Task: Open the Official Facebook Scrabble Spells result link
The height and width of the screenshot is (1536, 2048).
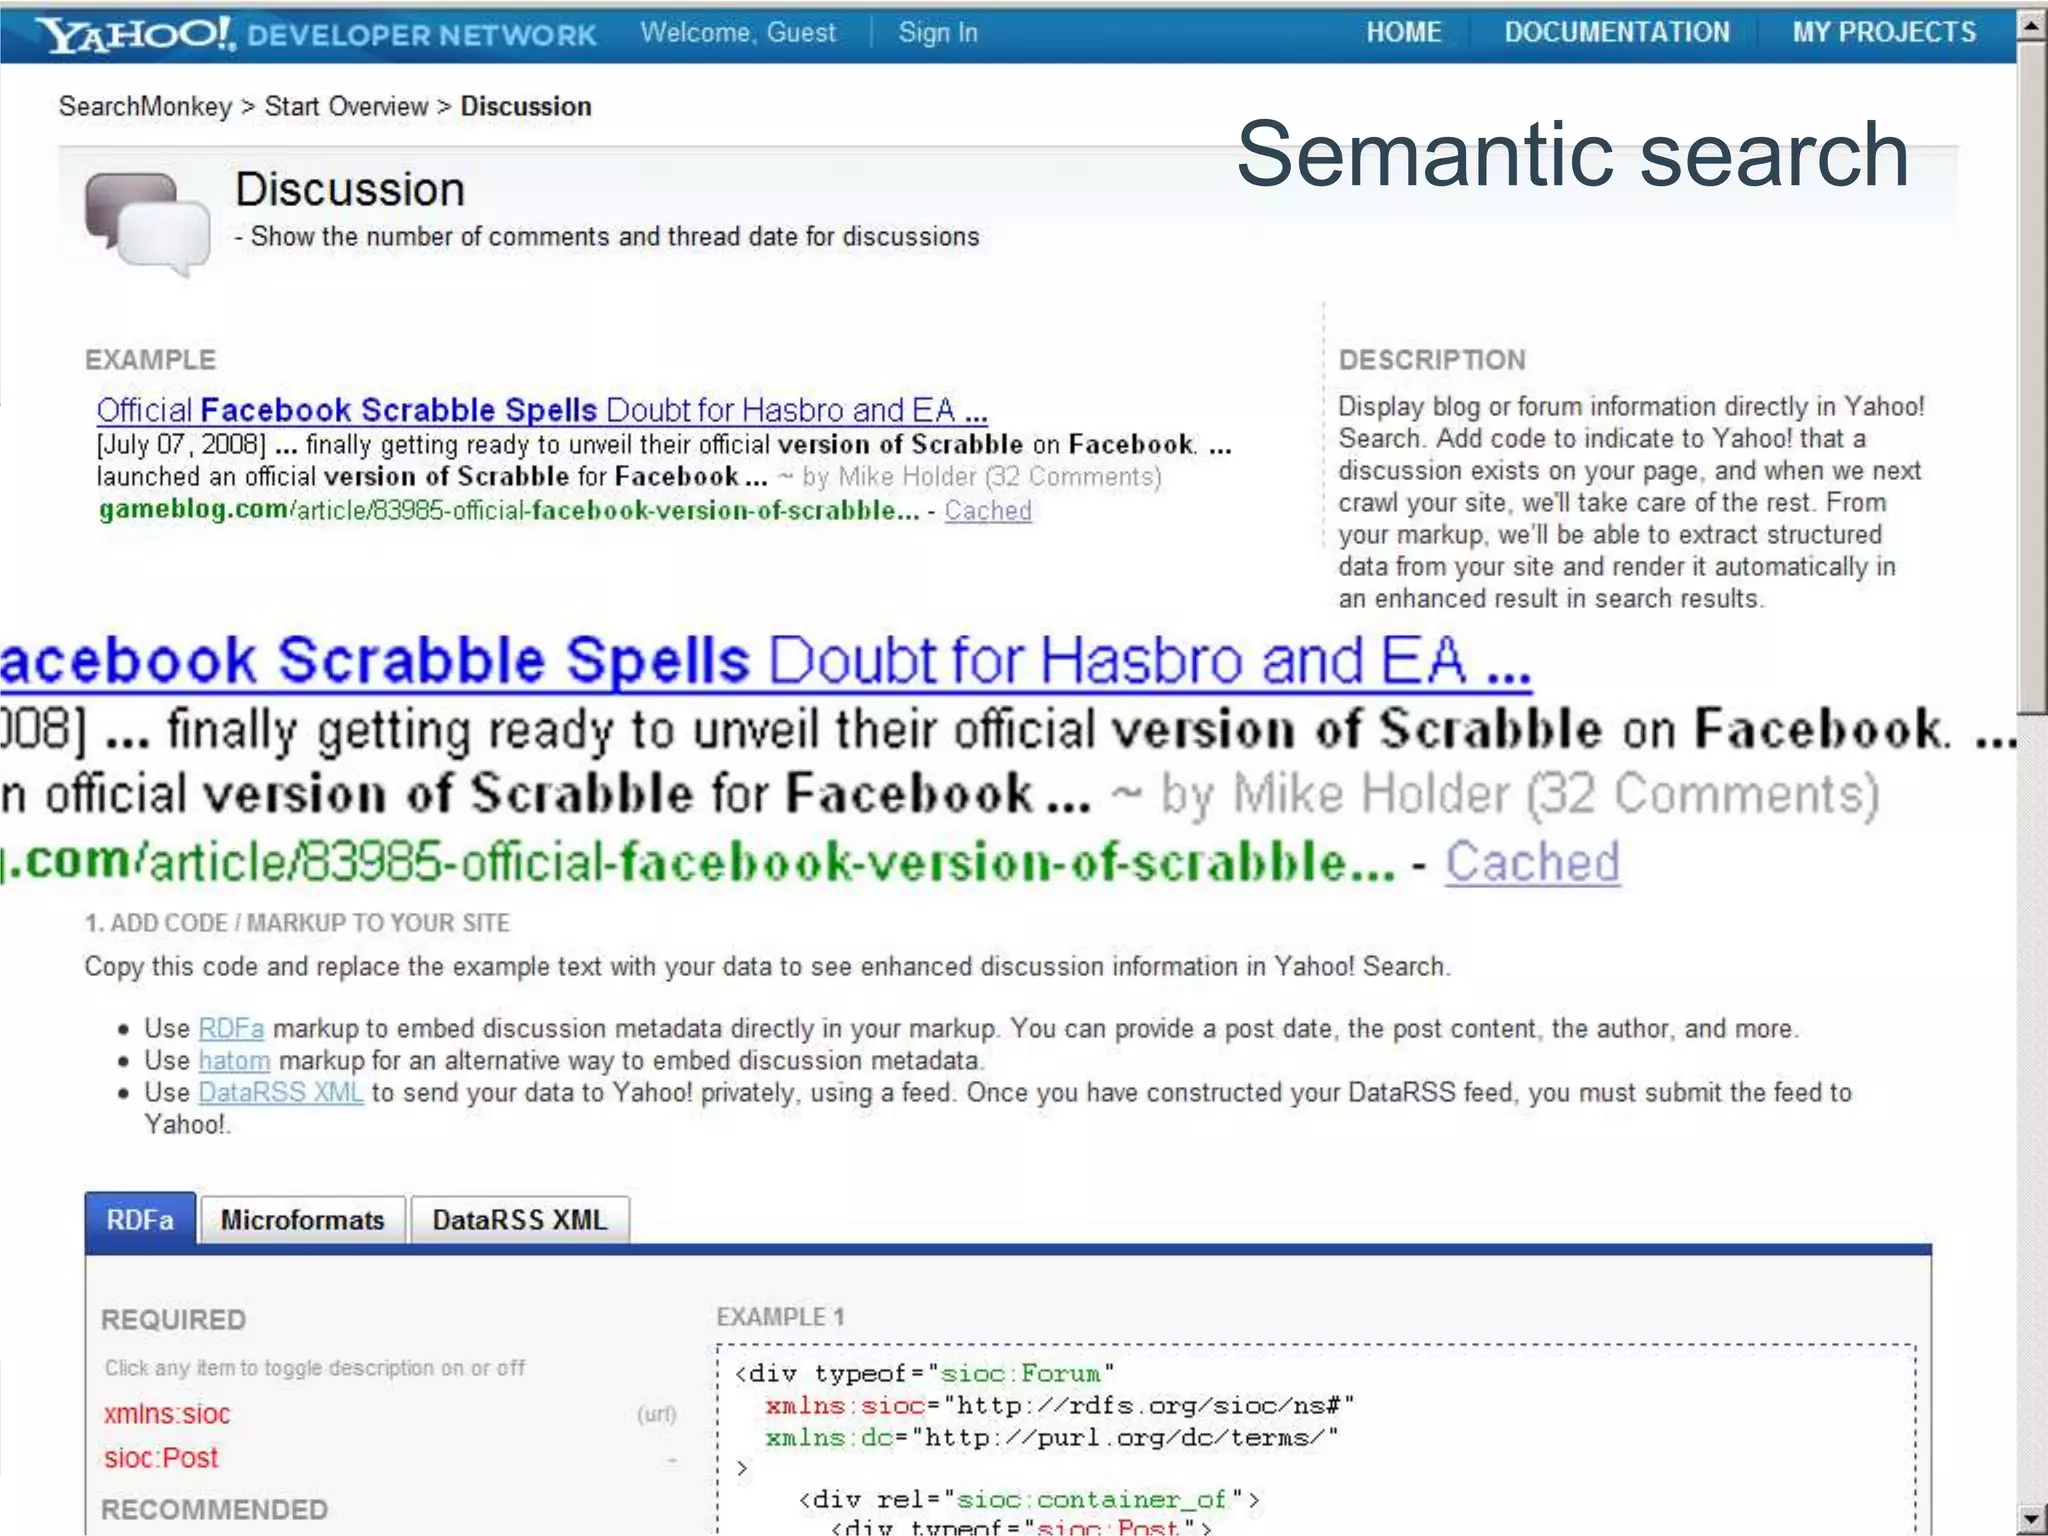Action: coord(541,410)
